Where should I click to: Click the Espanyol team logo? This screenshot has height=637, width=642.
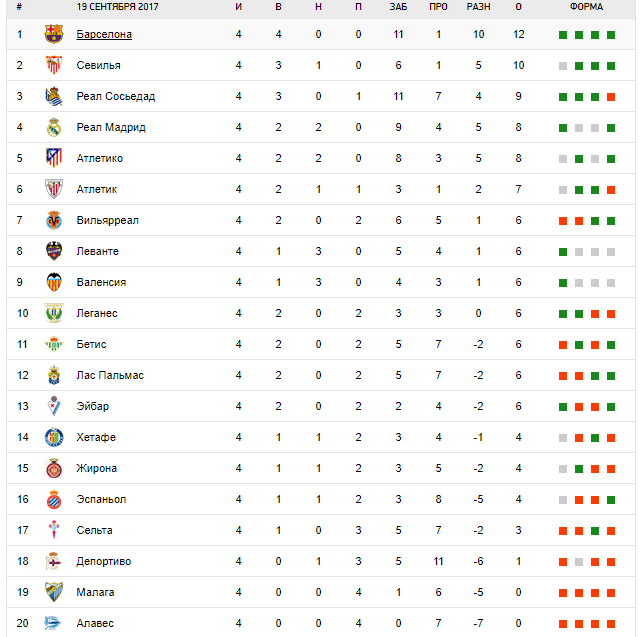coord(54,499)
